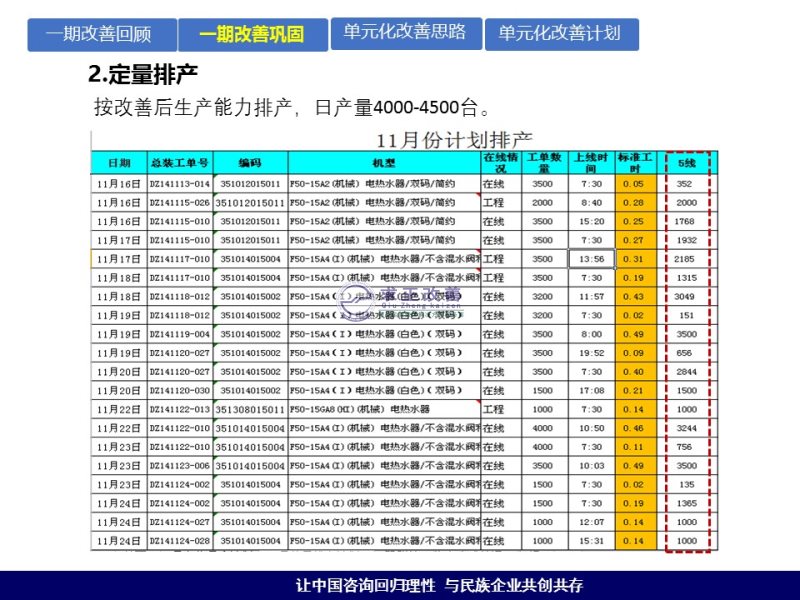Viewport: 800px width, 600px height.
Task: Select the cell with value 2185
Action: coord(685,259)
